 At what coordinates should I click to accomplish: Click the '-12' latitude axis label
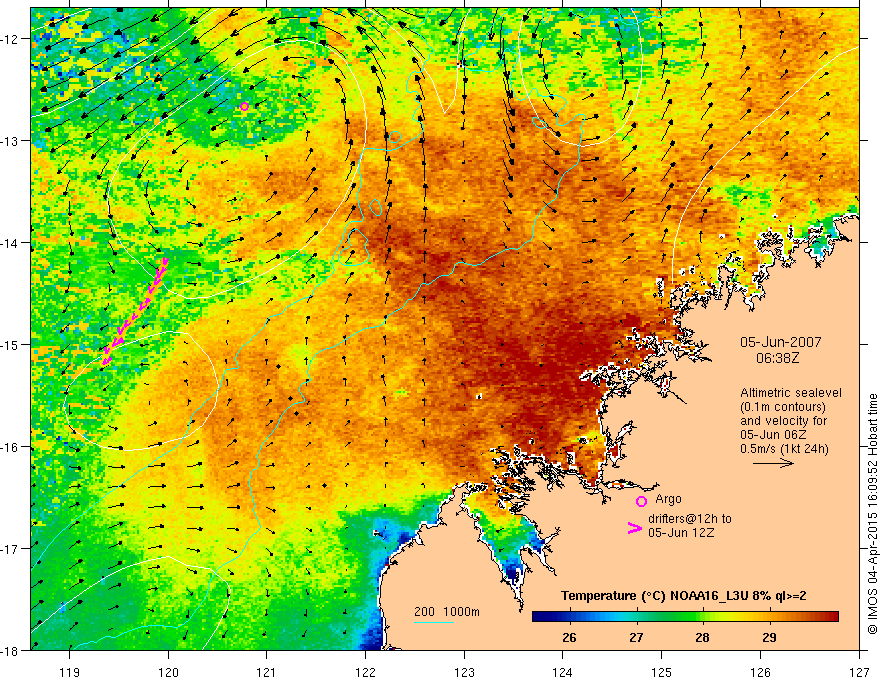pos(11,39)
